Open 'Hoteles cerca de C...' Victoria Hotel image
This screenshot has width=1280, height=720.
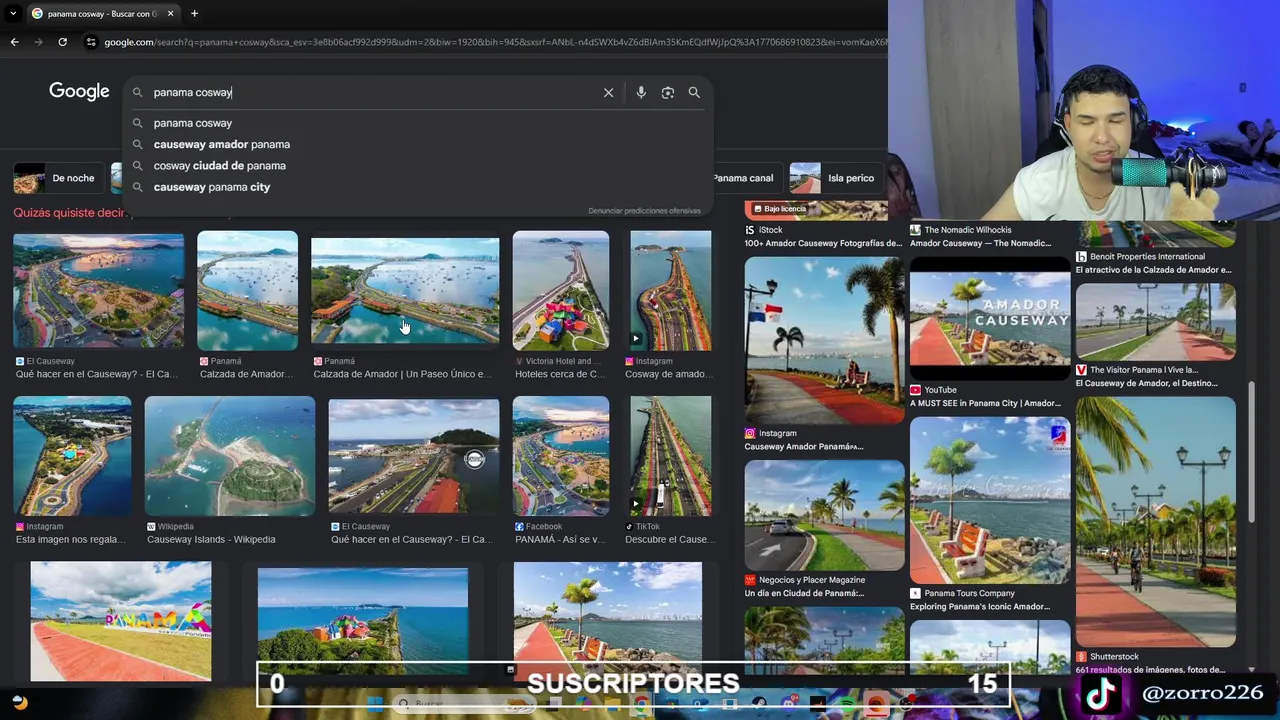pyautogui.click(x=561, y=291)
